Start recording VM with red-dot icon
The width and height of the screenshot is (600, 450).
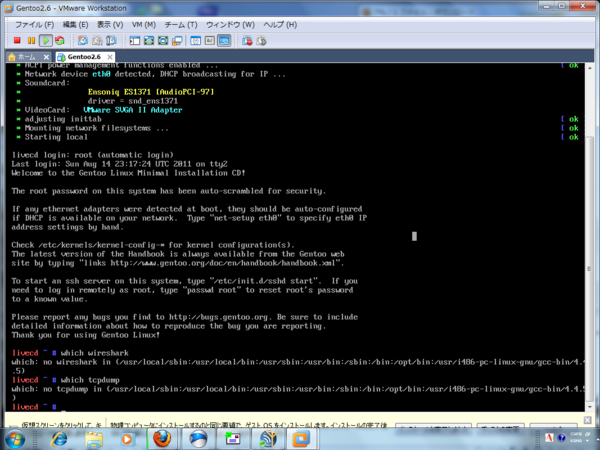247,41
